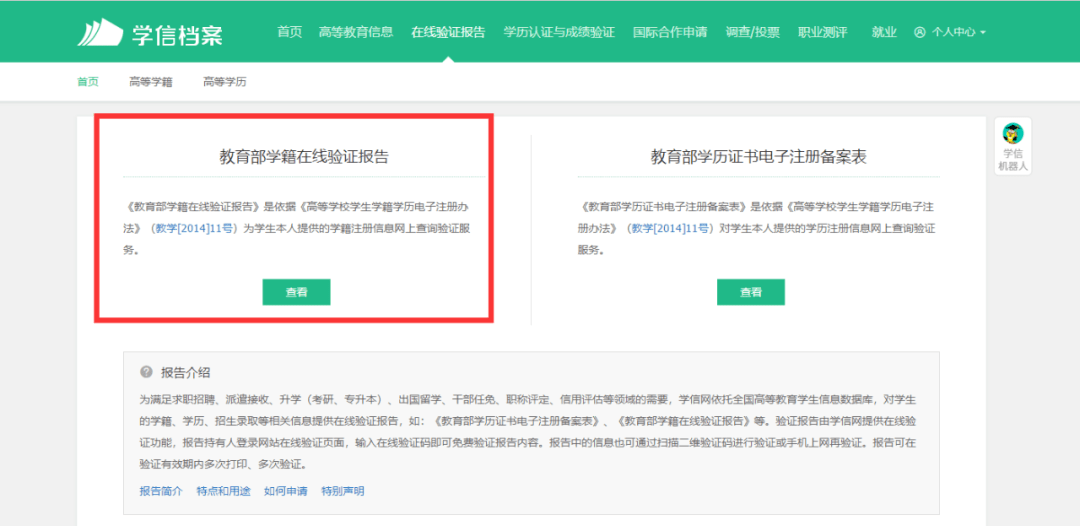
Task: Open 就业 menu item
Action: pyautogui.click(x=884, y=32)
